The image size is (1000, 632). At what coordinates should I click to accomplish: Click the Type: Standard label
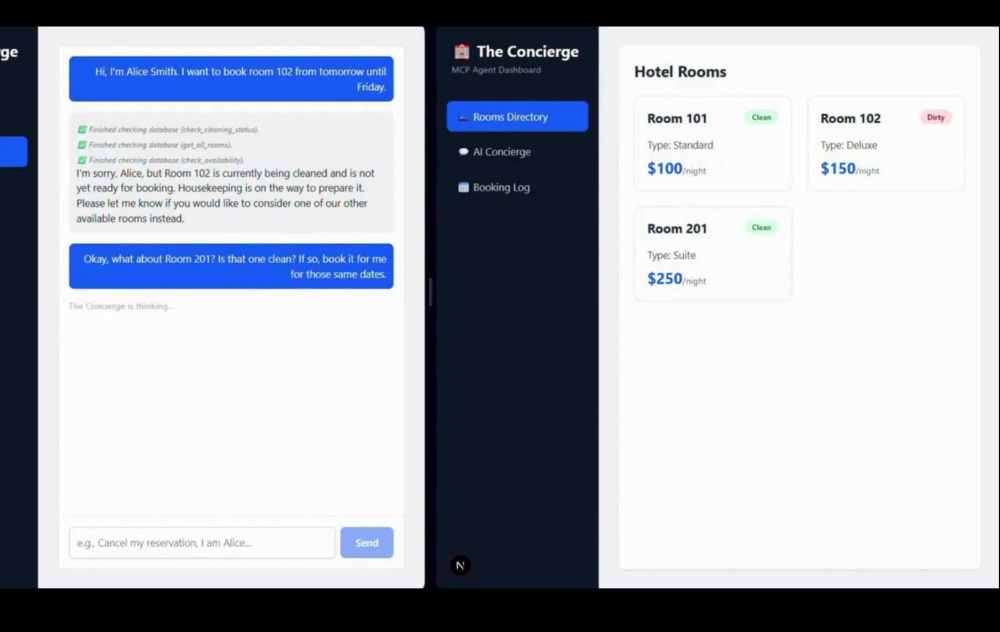point(680,145)
